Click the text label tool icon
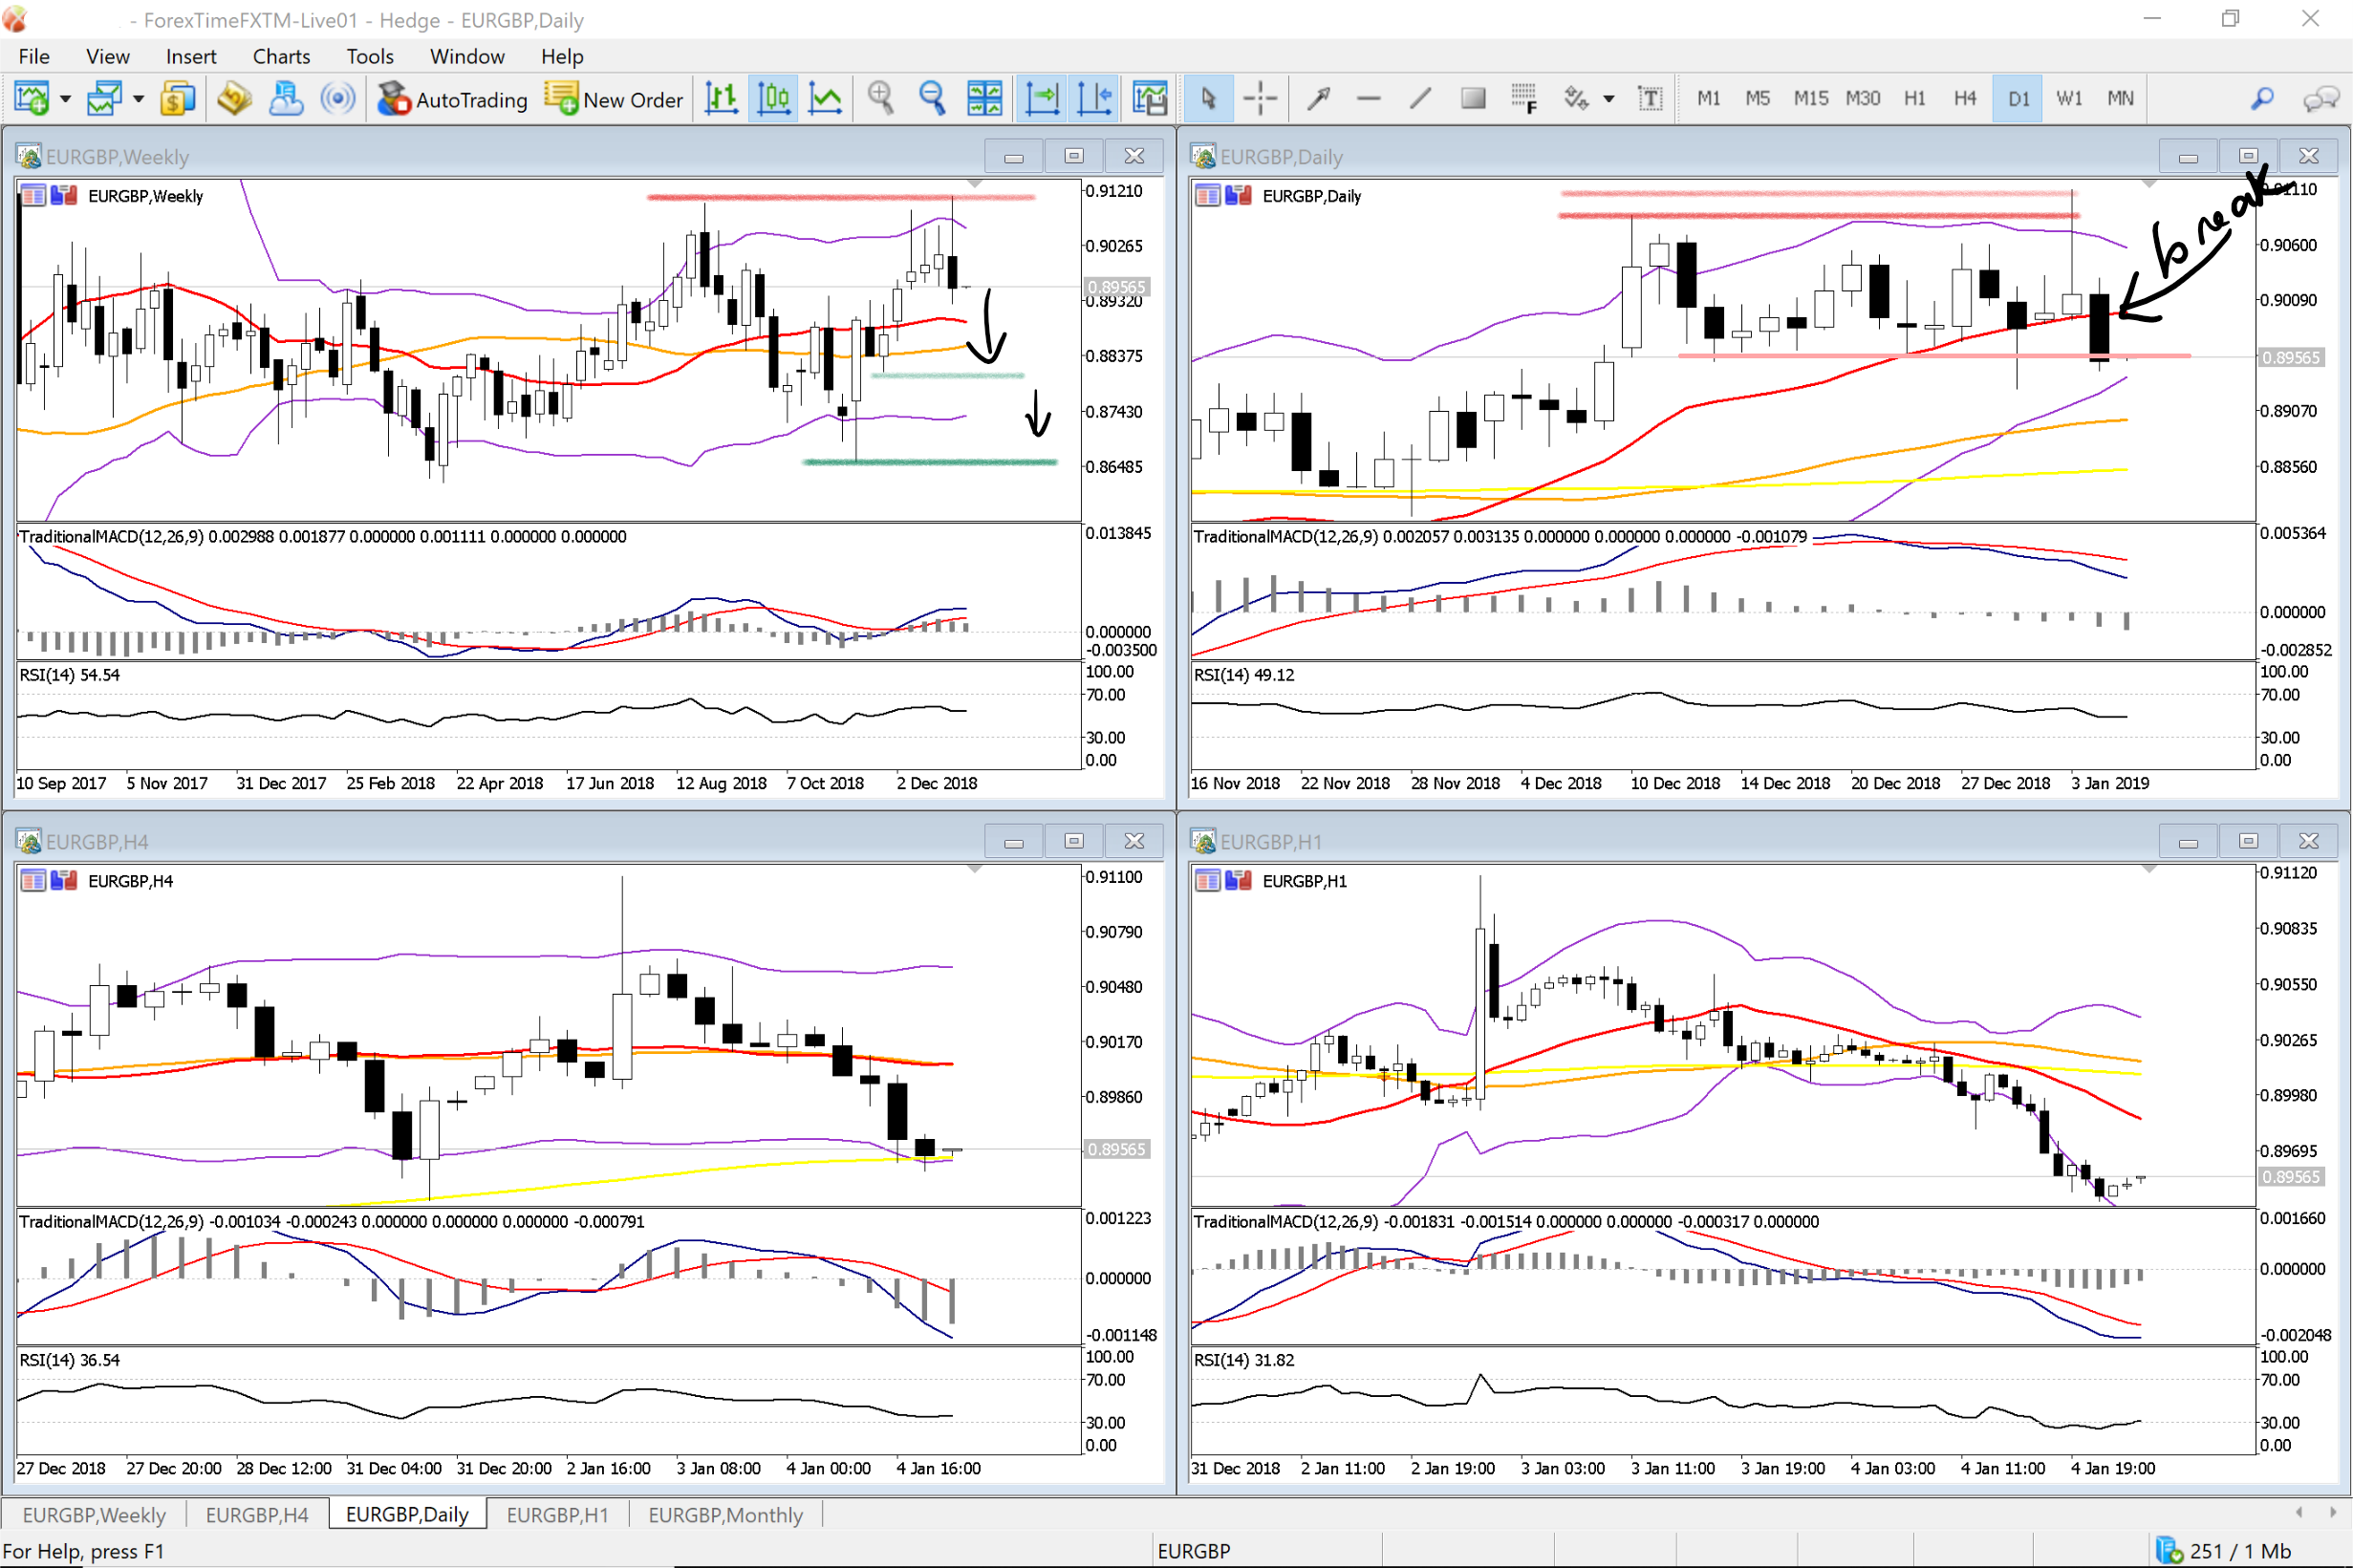This screenshot has width=2353, height=1568. click(x=1650, y=98)
